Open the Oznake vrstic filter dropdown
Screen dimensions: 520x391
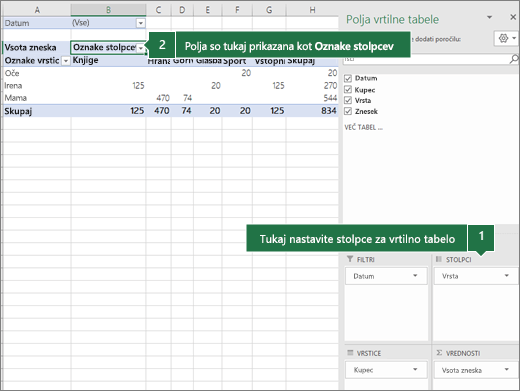click(x=66, y=61)
